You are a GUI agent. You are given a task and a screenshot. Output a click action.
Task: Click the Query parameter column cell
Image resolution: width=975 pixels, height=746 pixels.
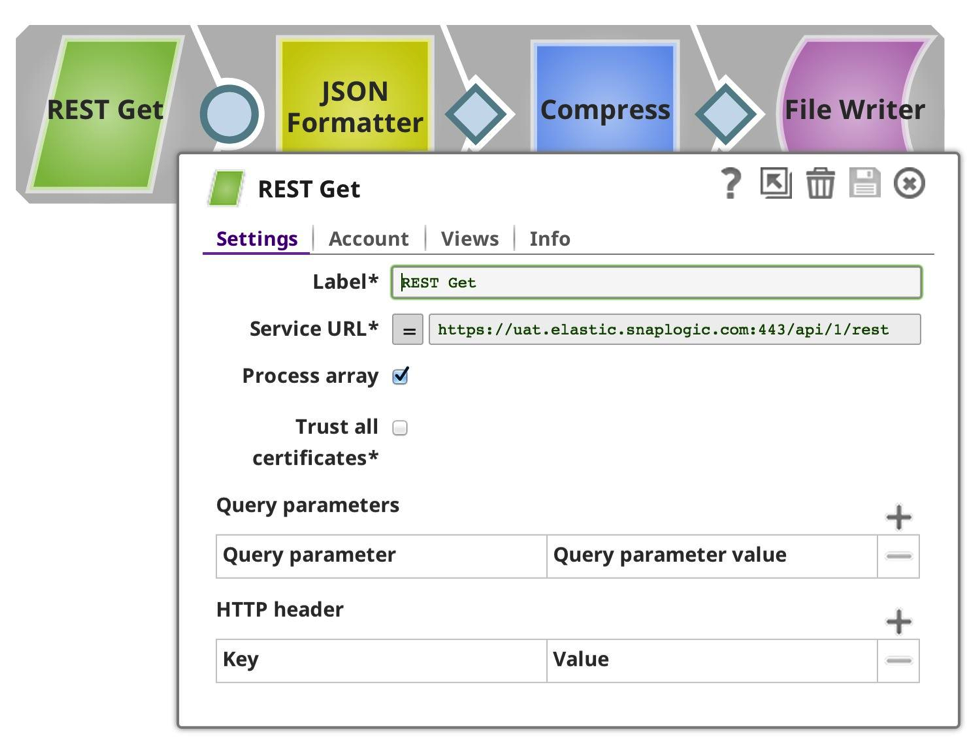[381, 556]
